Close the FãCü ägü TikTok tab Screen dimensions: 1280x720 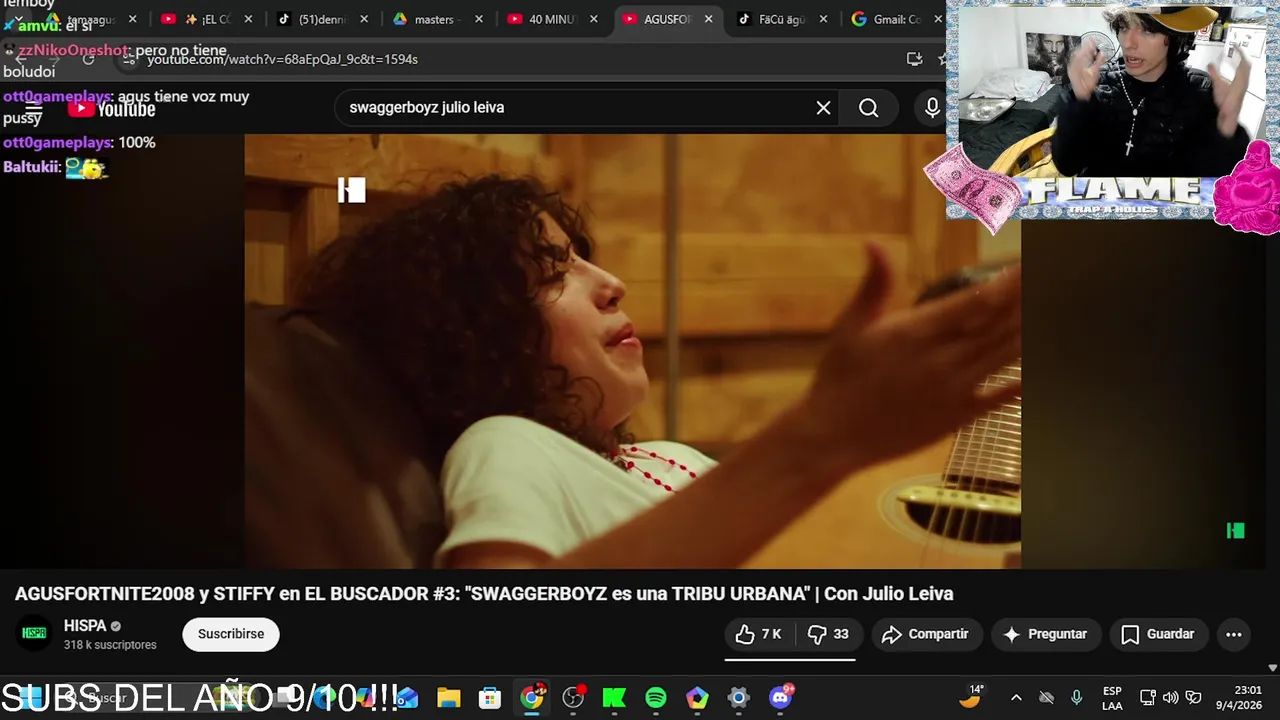(x=825, y=19)
